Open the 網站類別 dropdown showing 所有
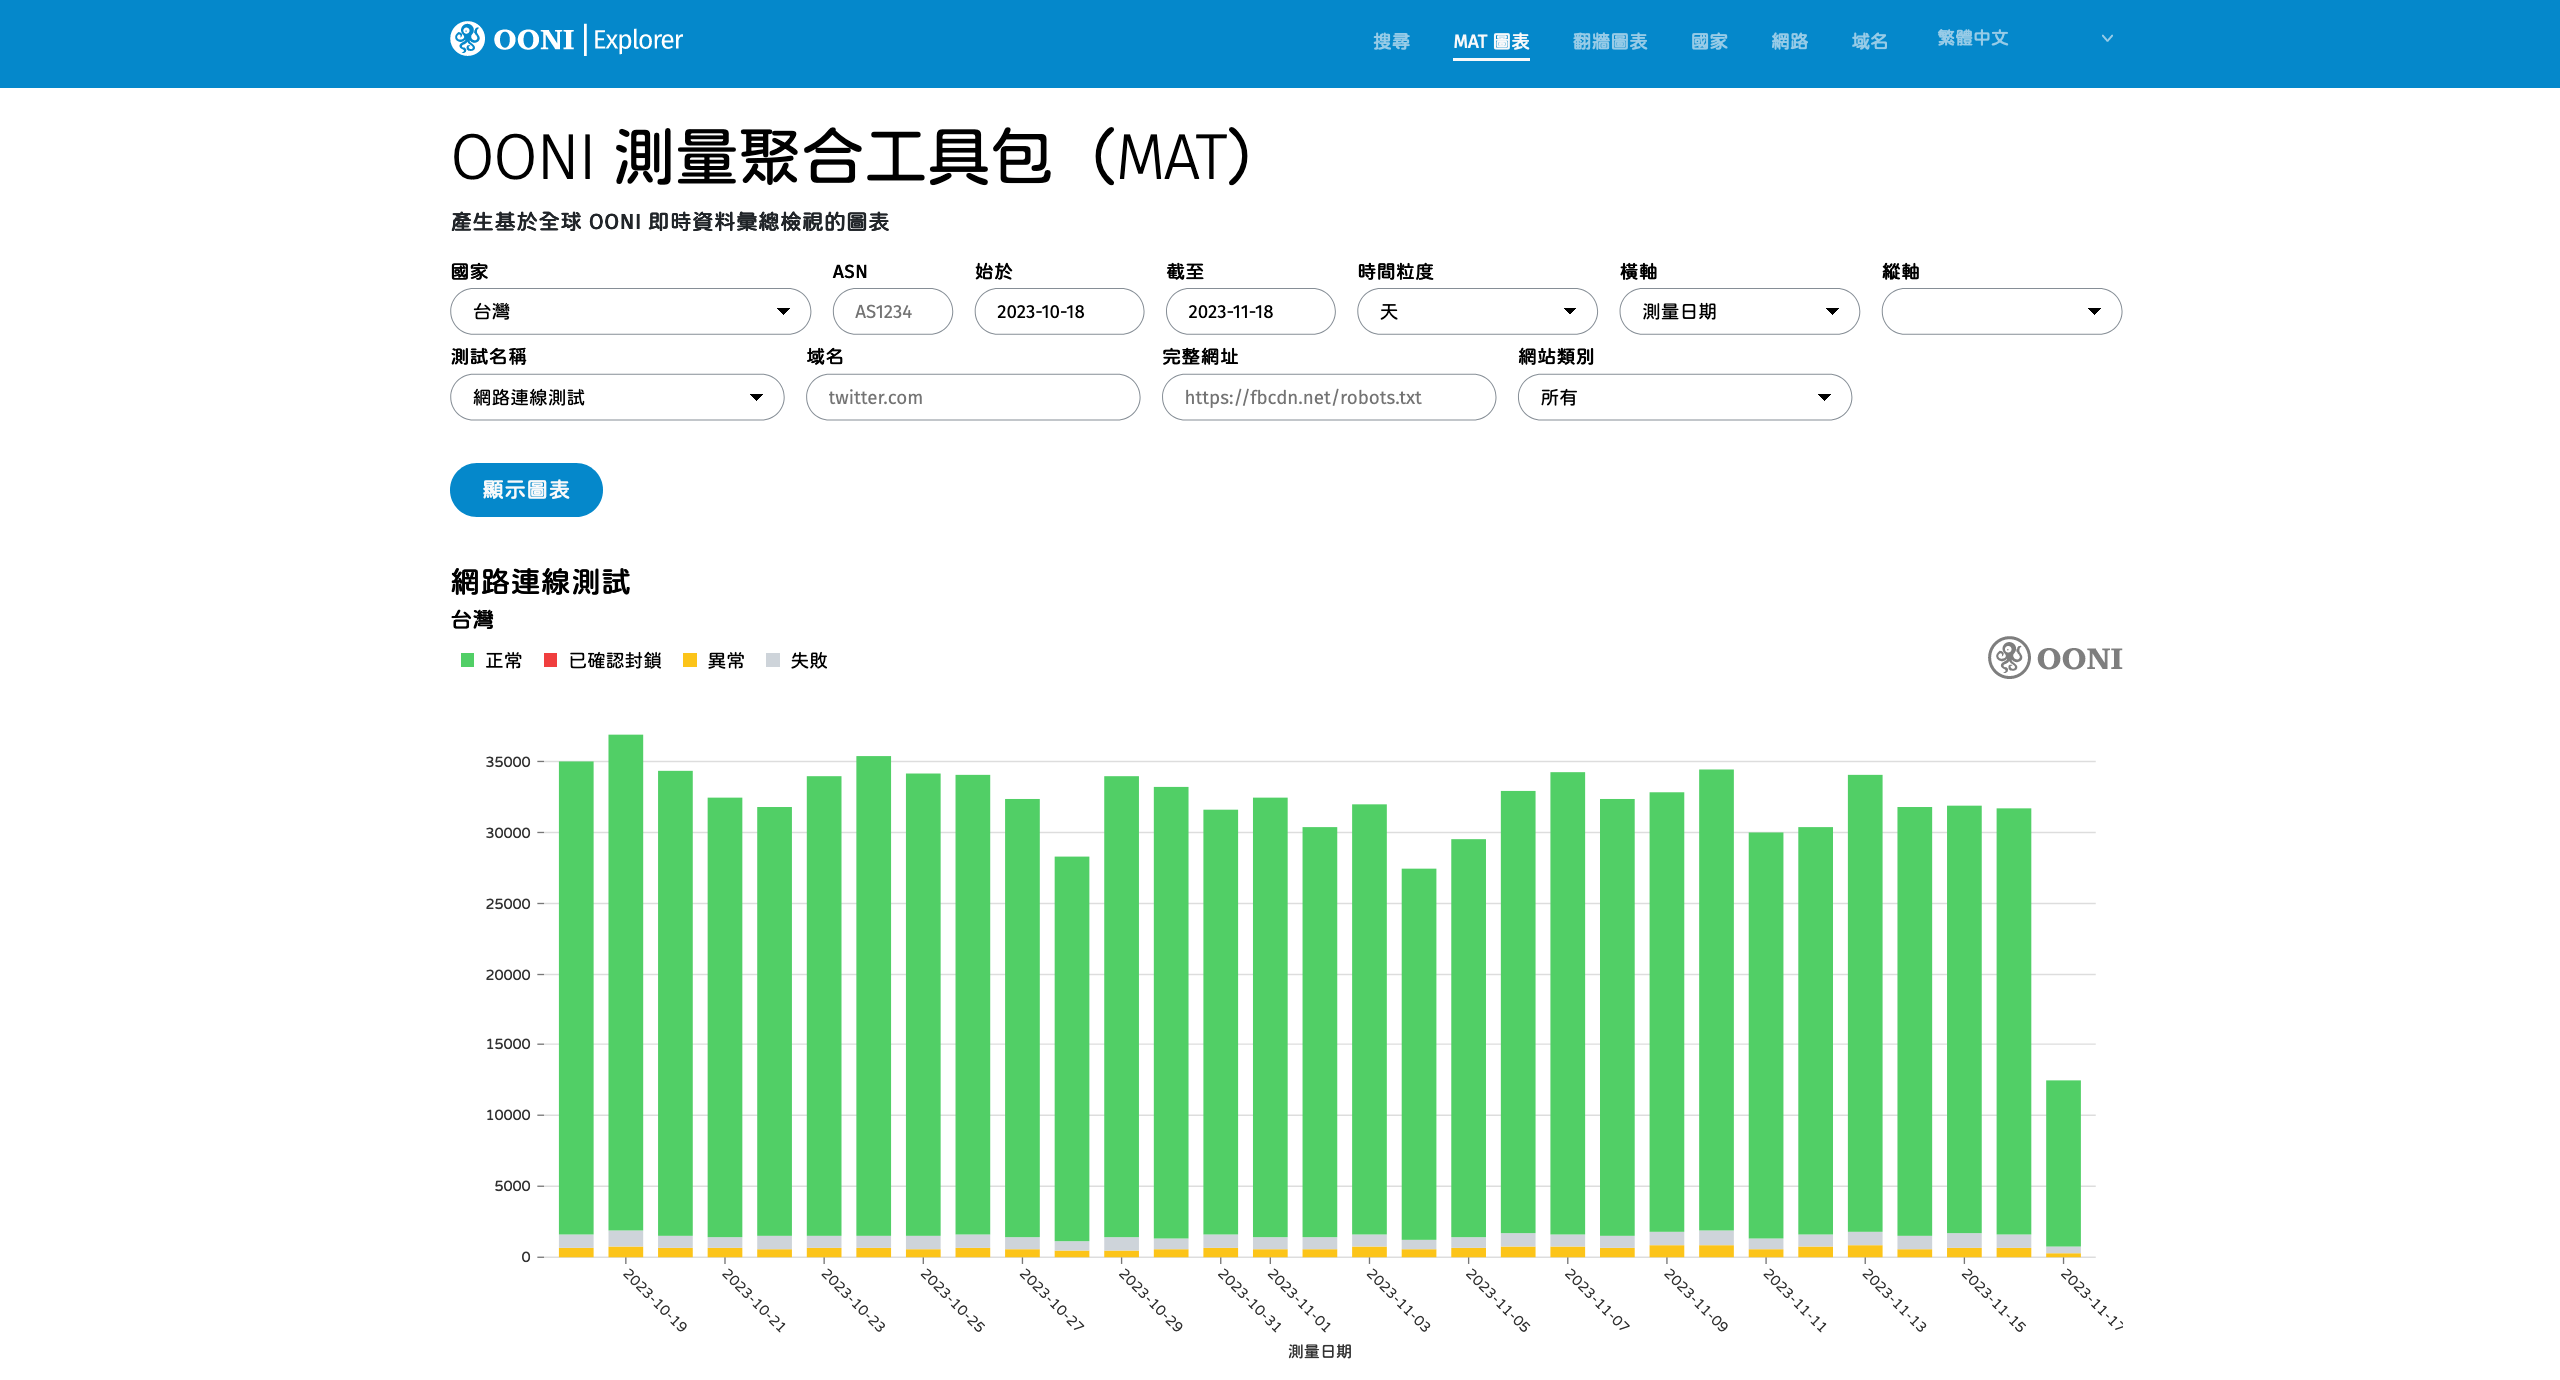 click(1684, 398)
